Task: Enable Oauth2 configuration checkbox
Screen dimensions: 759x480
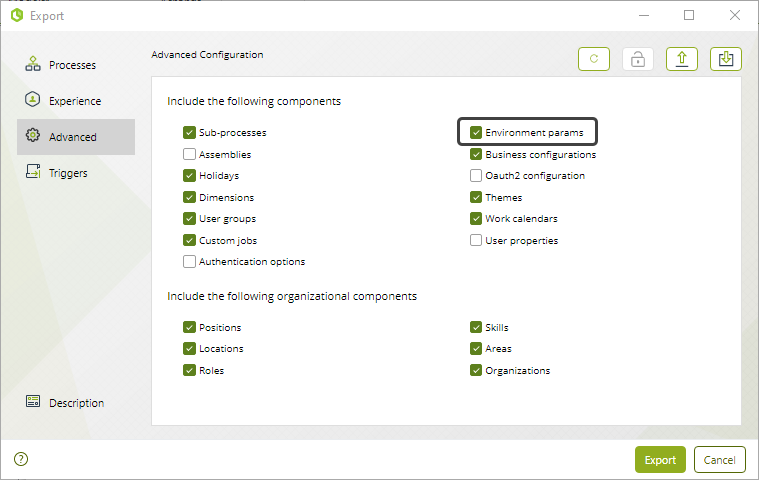Action: pos(476,175)
